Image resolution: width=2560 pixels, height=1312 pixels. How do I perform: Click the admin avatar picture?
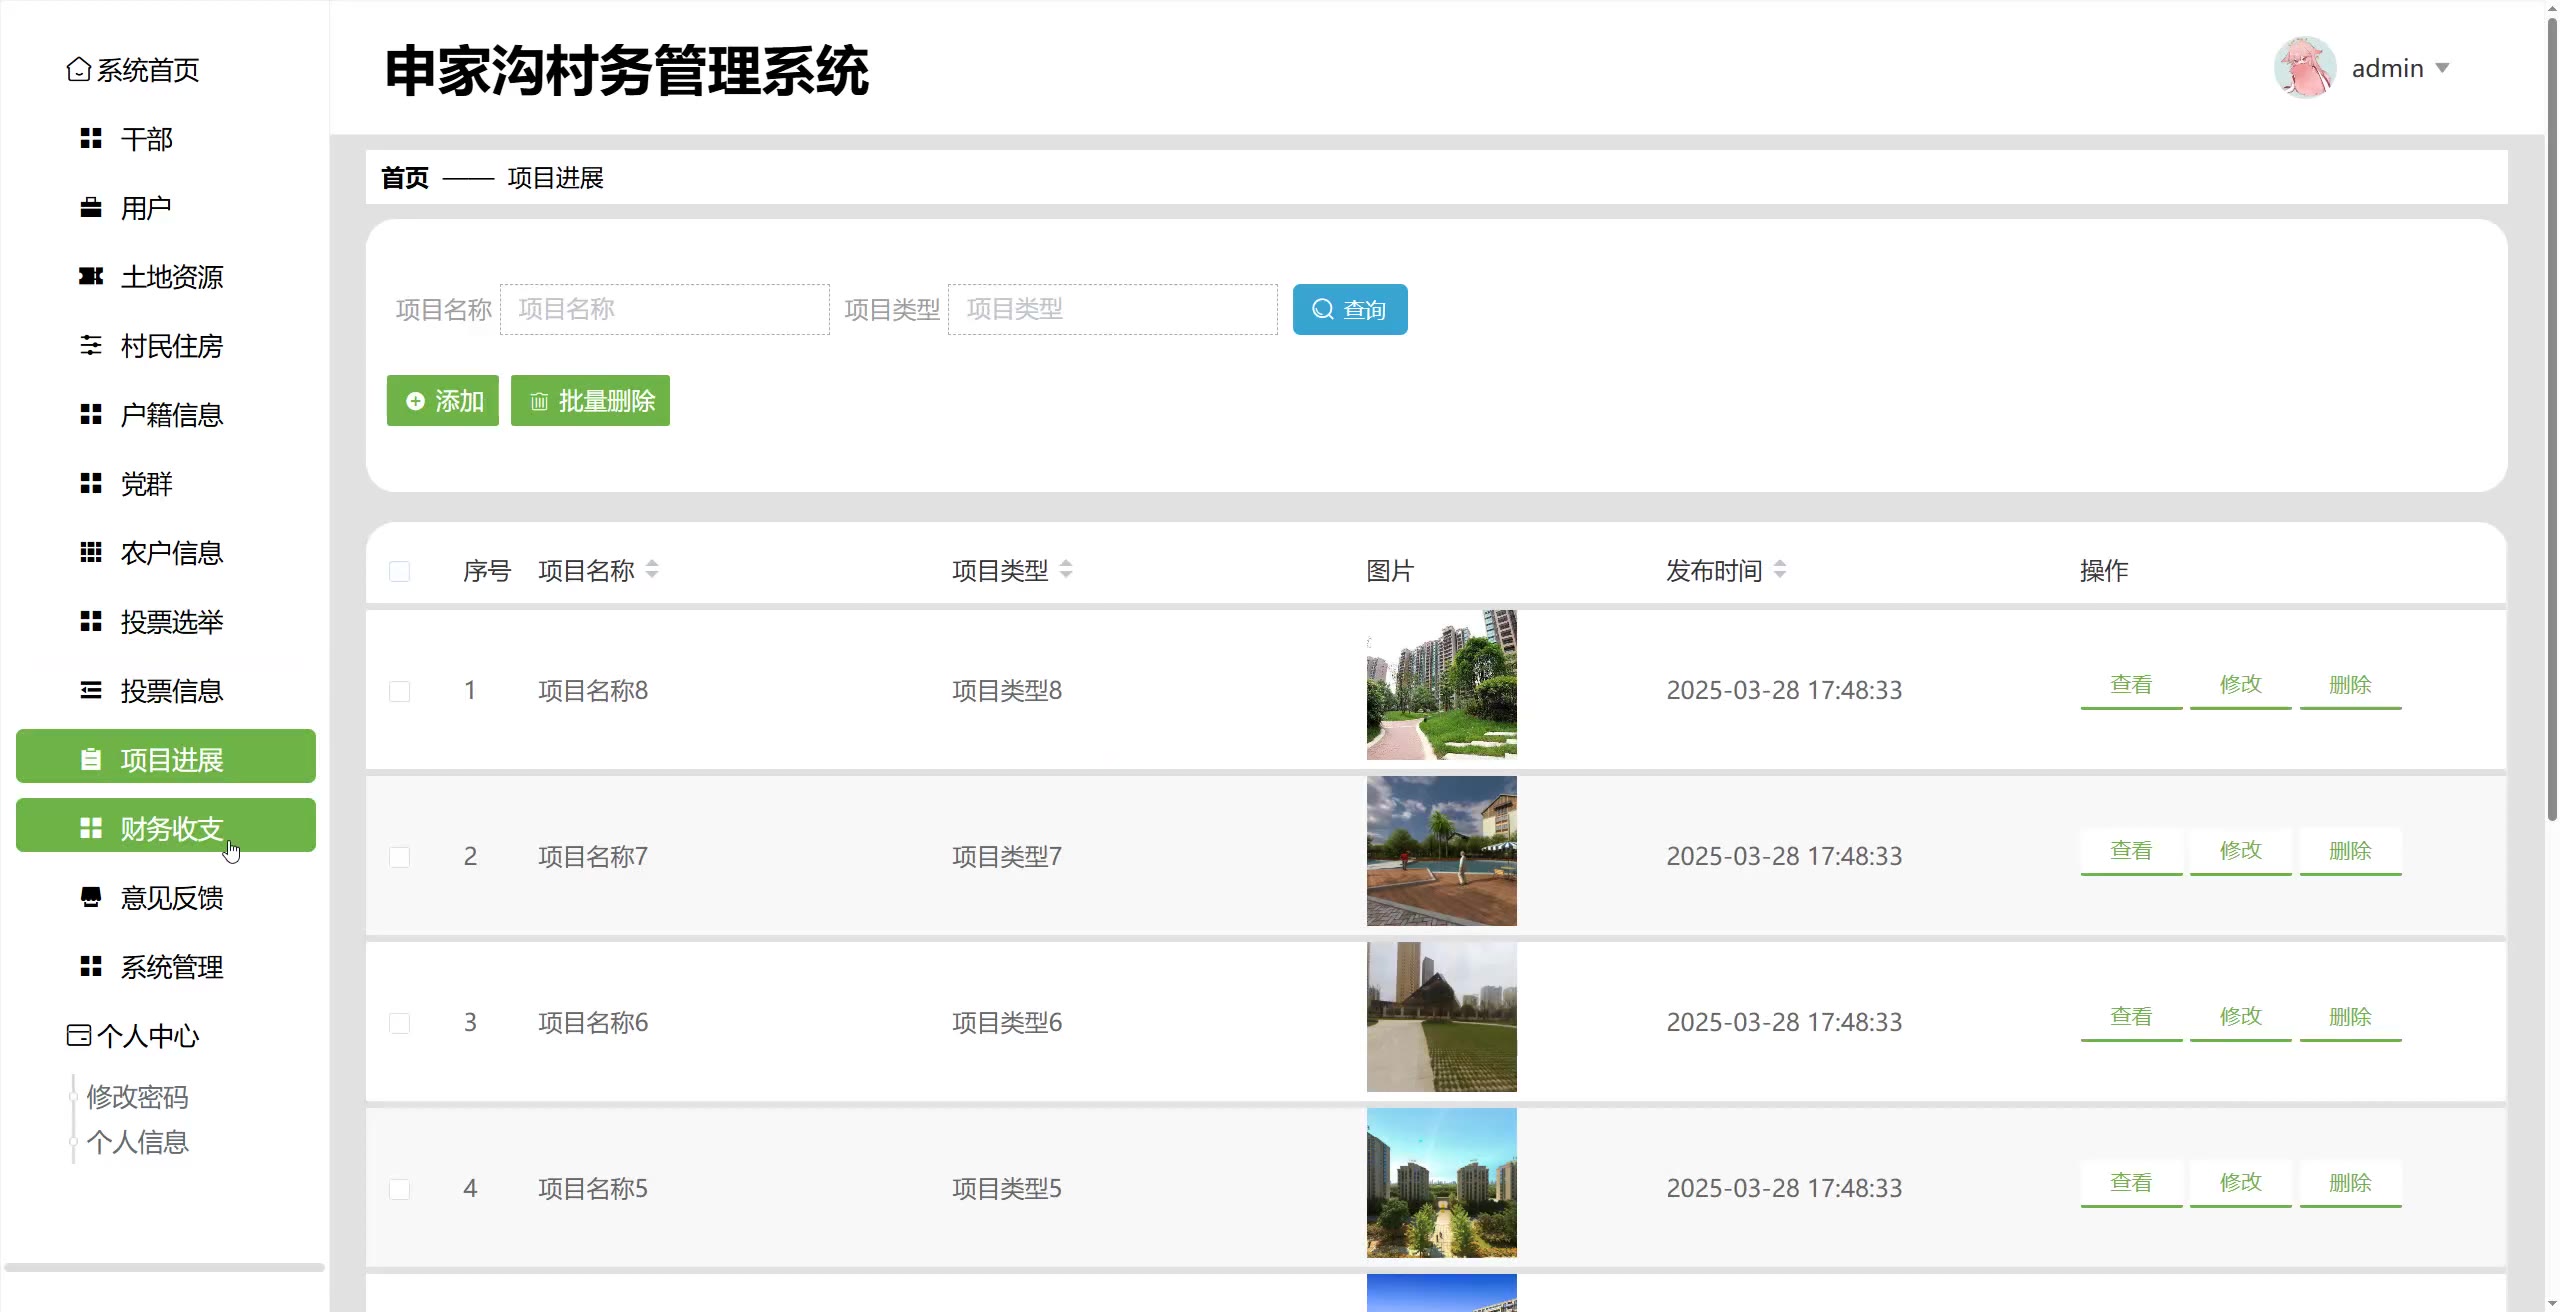pyautogui.click(x=2304, y=68)
